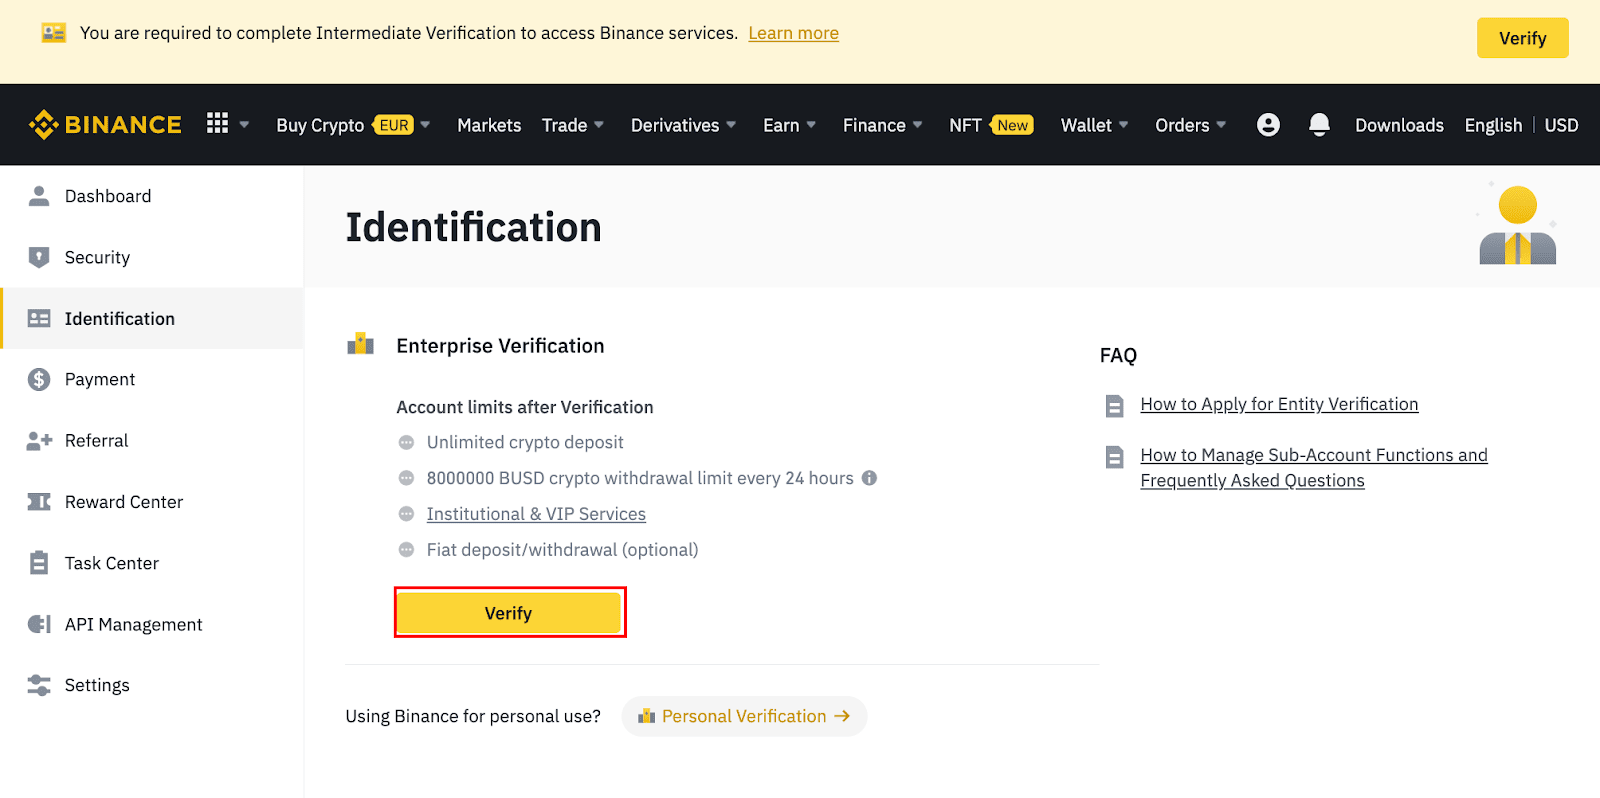Expand the Wallet menu dropdown
This screenshot has width=1600, height=798.
[x=1123, y=125]
